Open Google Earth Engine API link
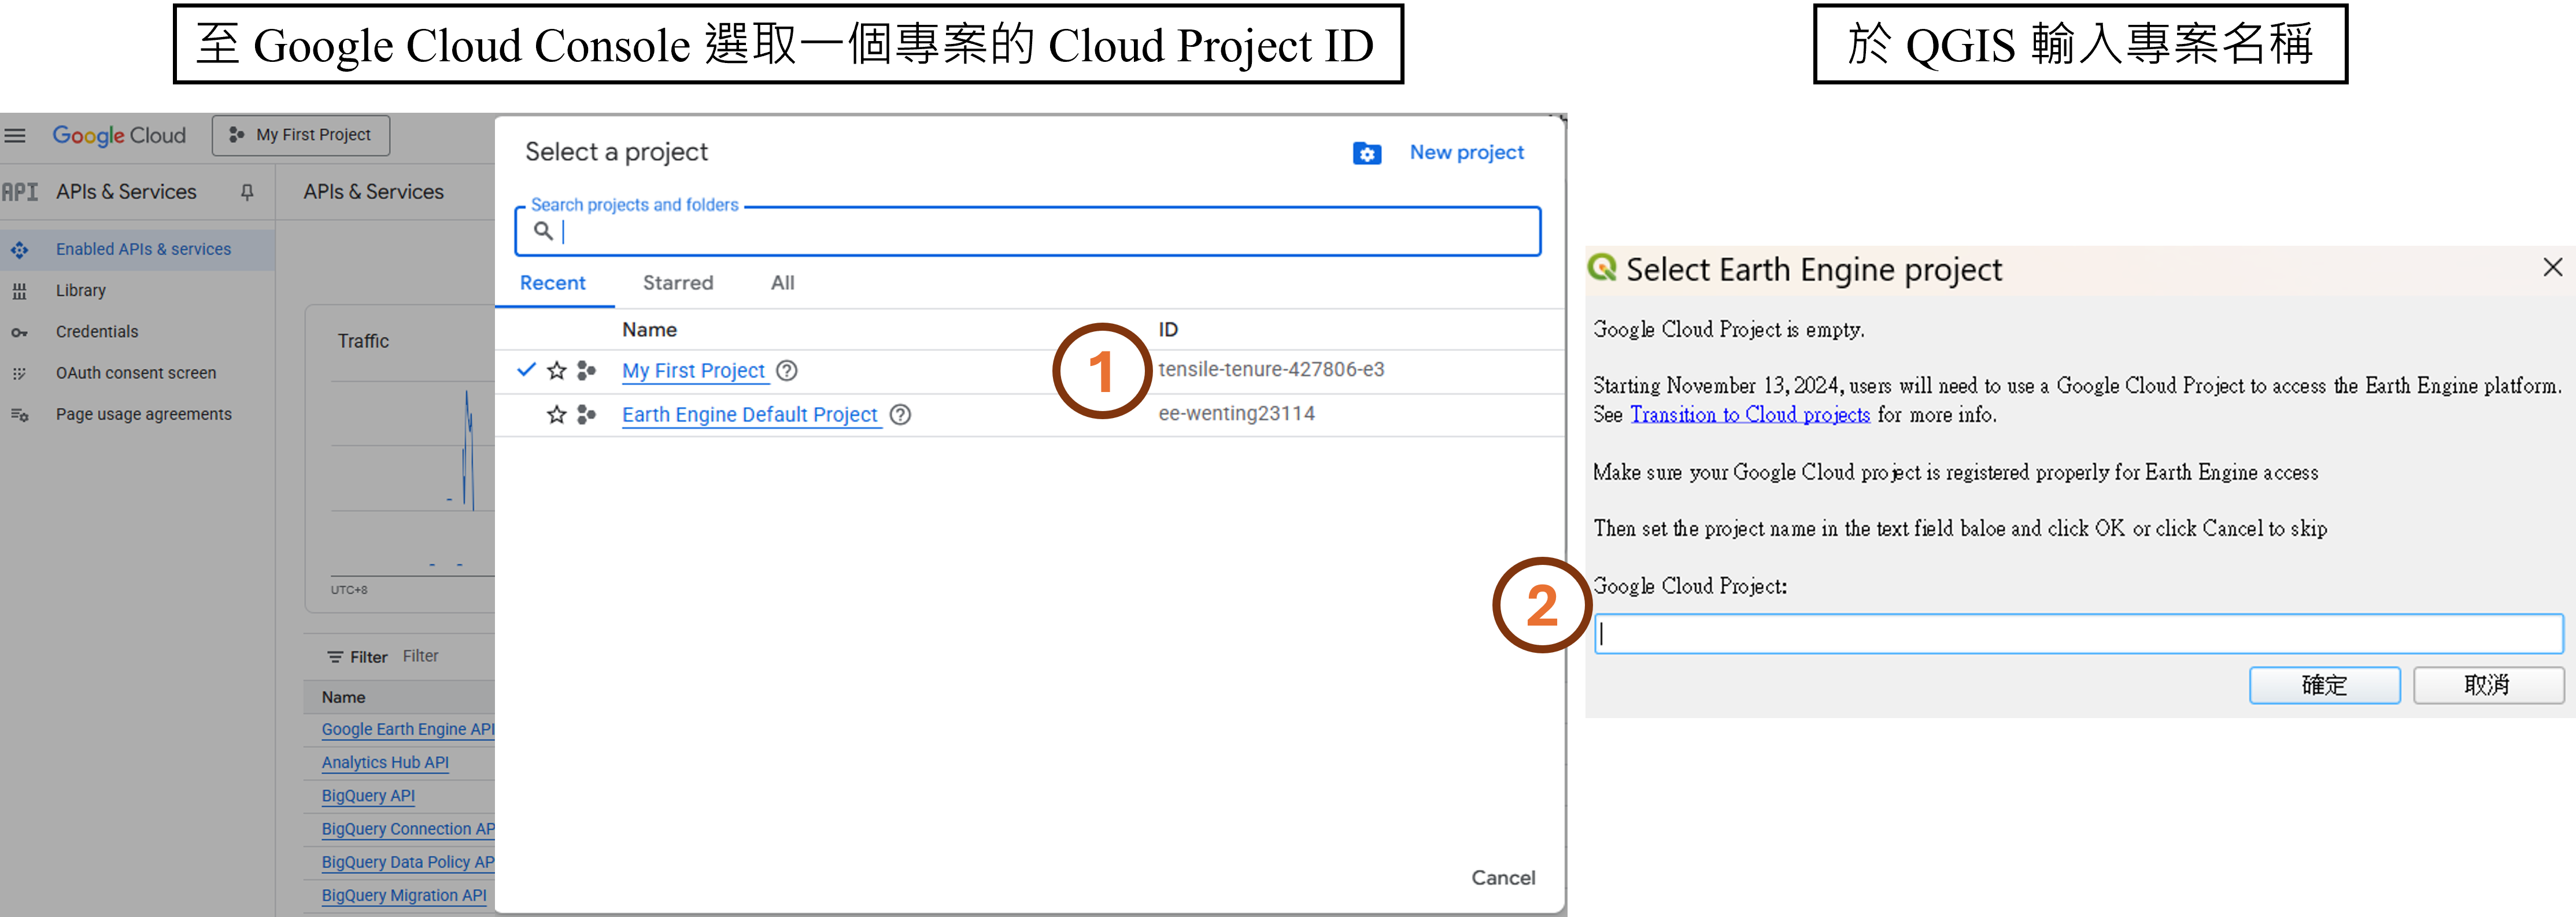 tap(408, 730)
